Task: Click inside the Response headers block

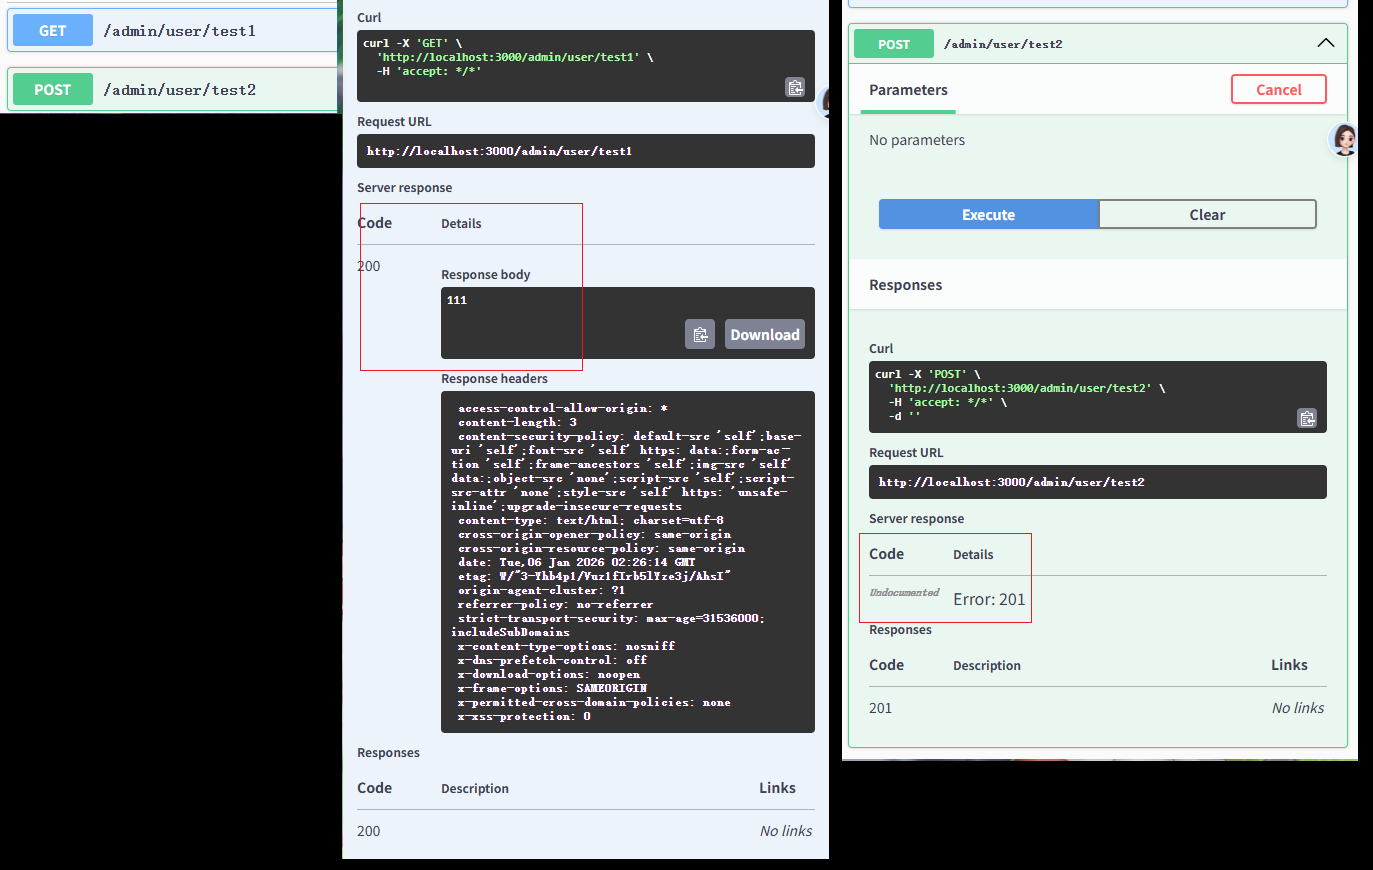Action: 627,562
